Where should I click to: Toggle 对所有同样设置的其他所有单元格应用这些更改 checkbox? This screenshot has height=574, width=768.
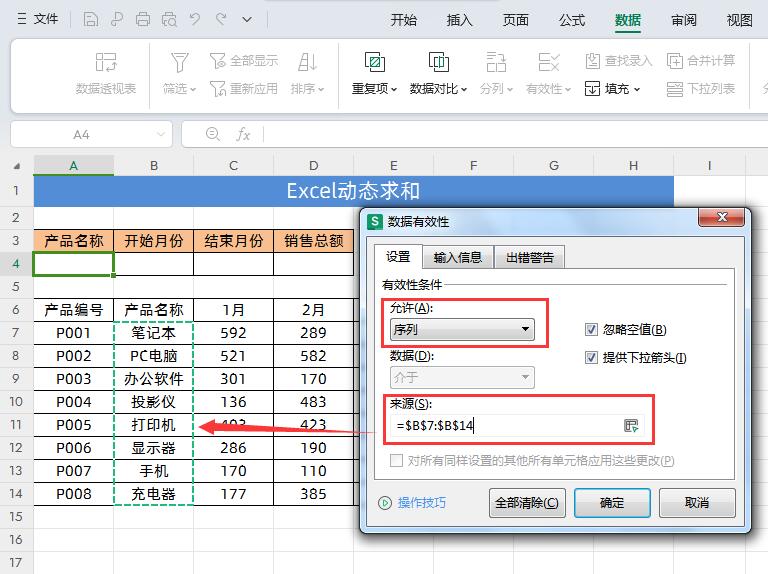pyautogui.click(x=396, y=460)
